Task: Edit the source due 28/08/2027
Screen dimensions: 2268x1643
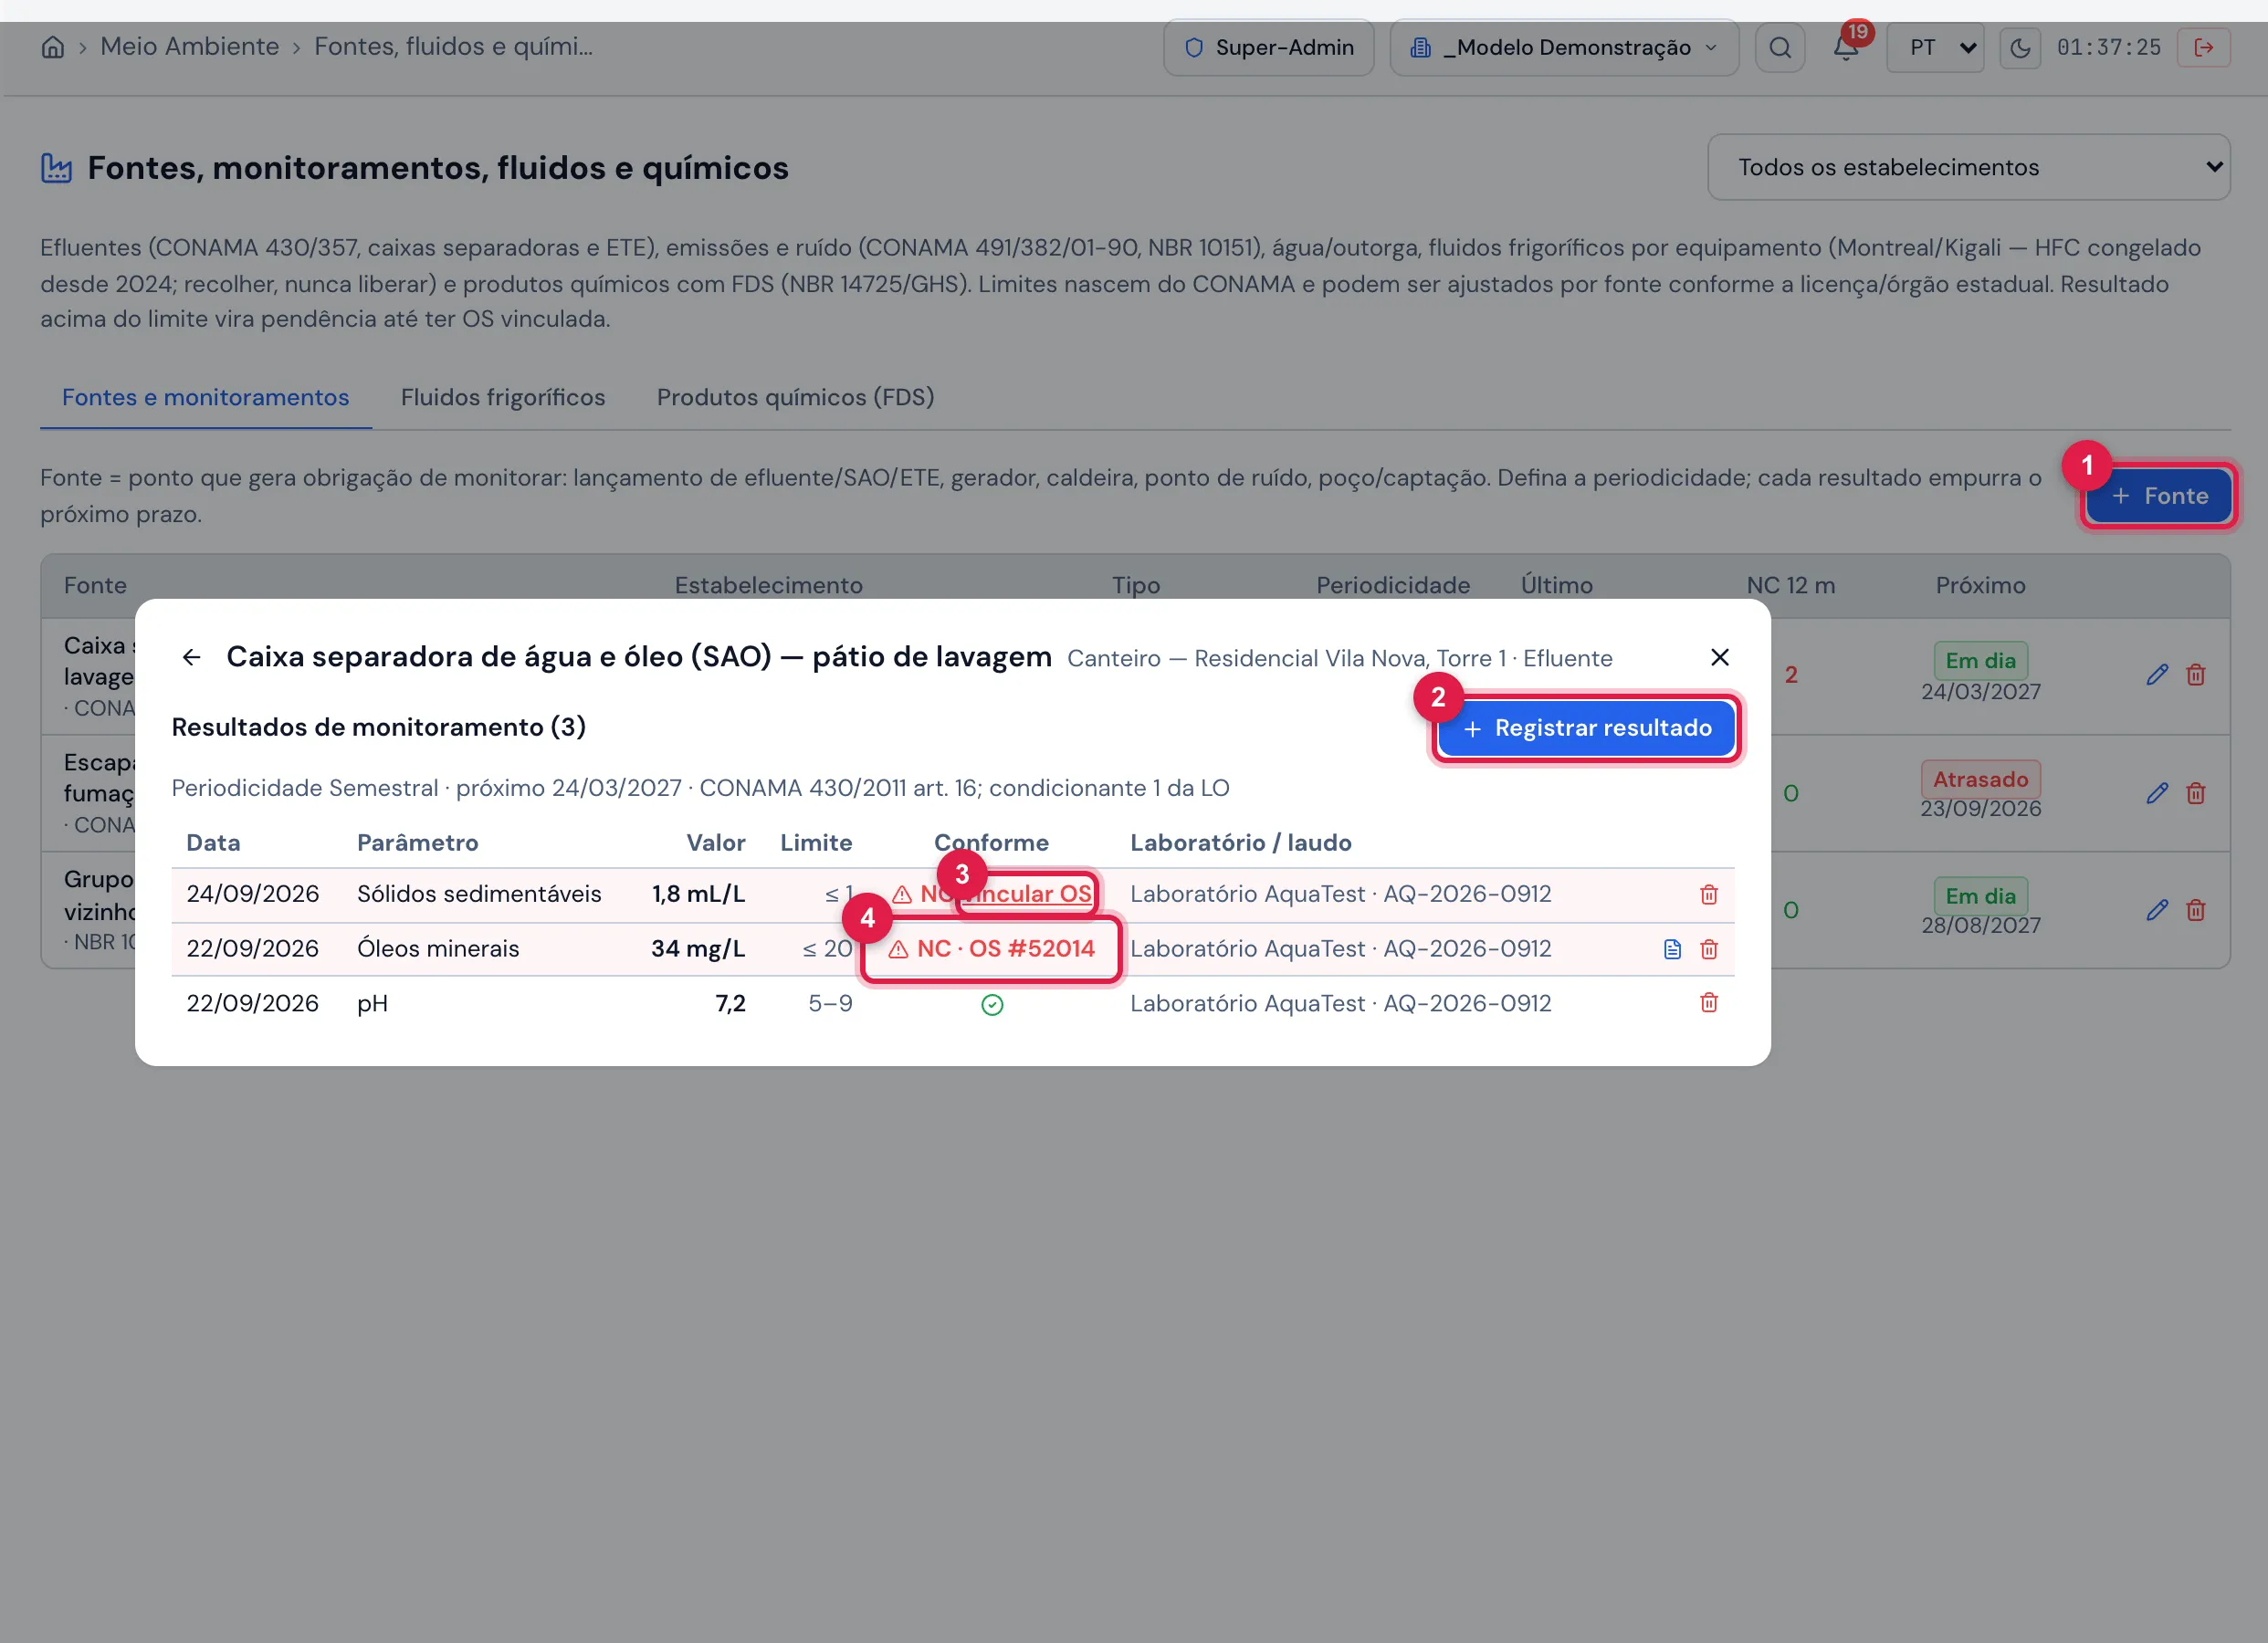Action: click(2157, 910)
